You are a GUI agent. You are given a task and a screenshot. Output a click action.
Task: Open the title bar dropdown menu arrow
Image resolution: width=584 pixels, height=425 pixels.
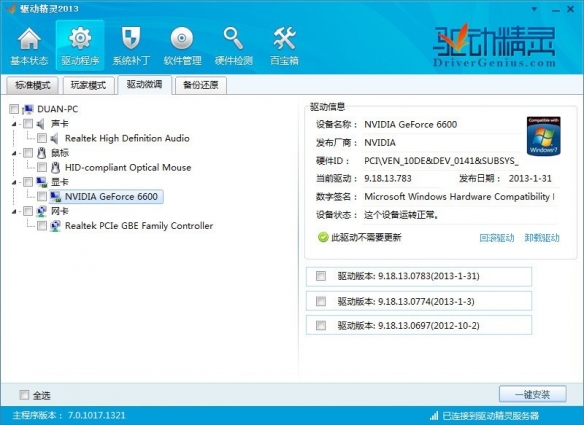click(x=534, y=9)
